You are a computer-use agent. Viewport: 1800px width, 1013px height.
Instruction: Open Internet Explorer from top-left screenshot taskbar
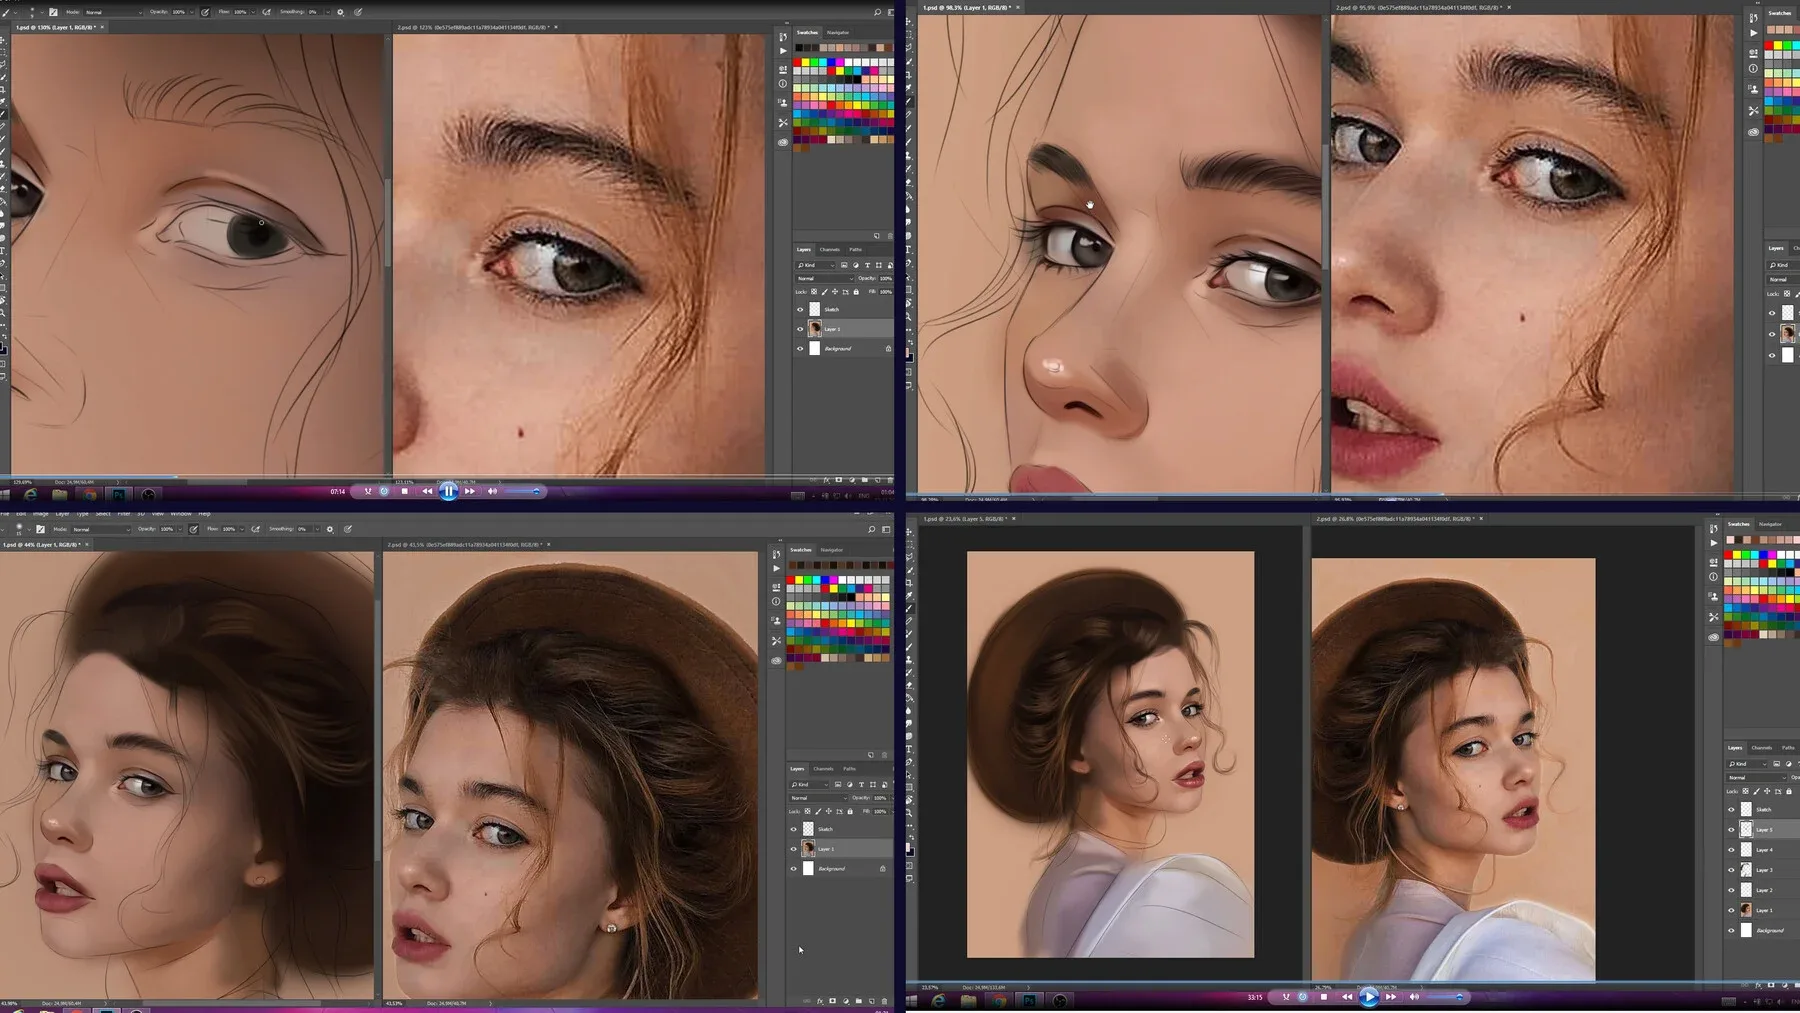(x=30, y=494)
